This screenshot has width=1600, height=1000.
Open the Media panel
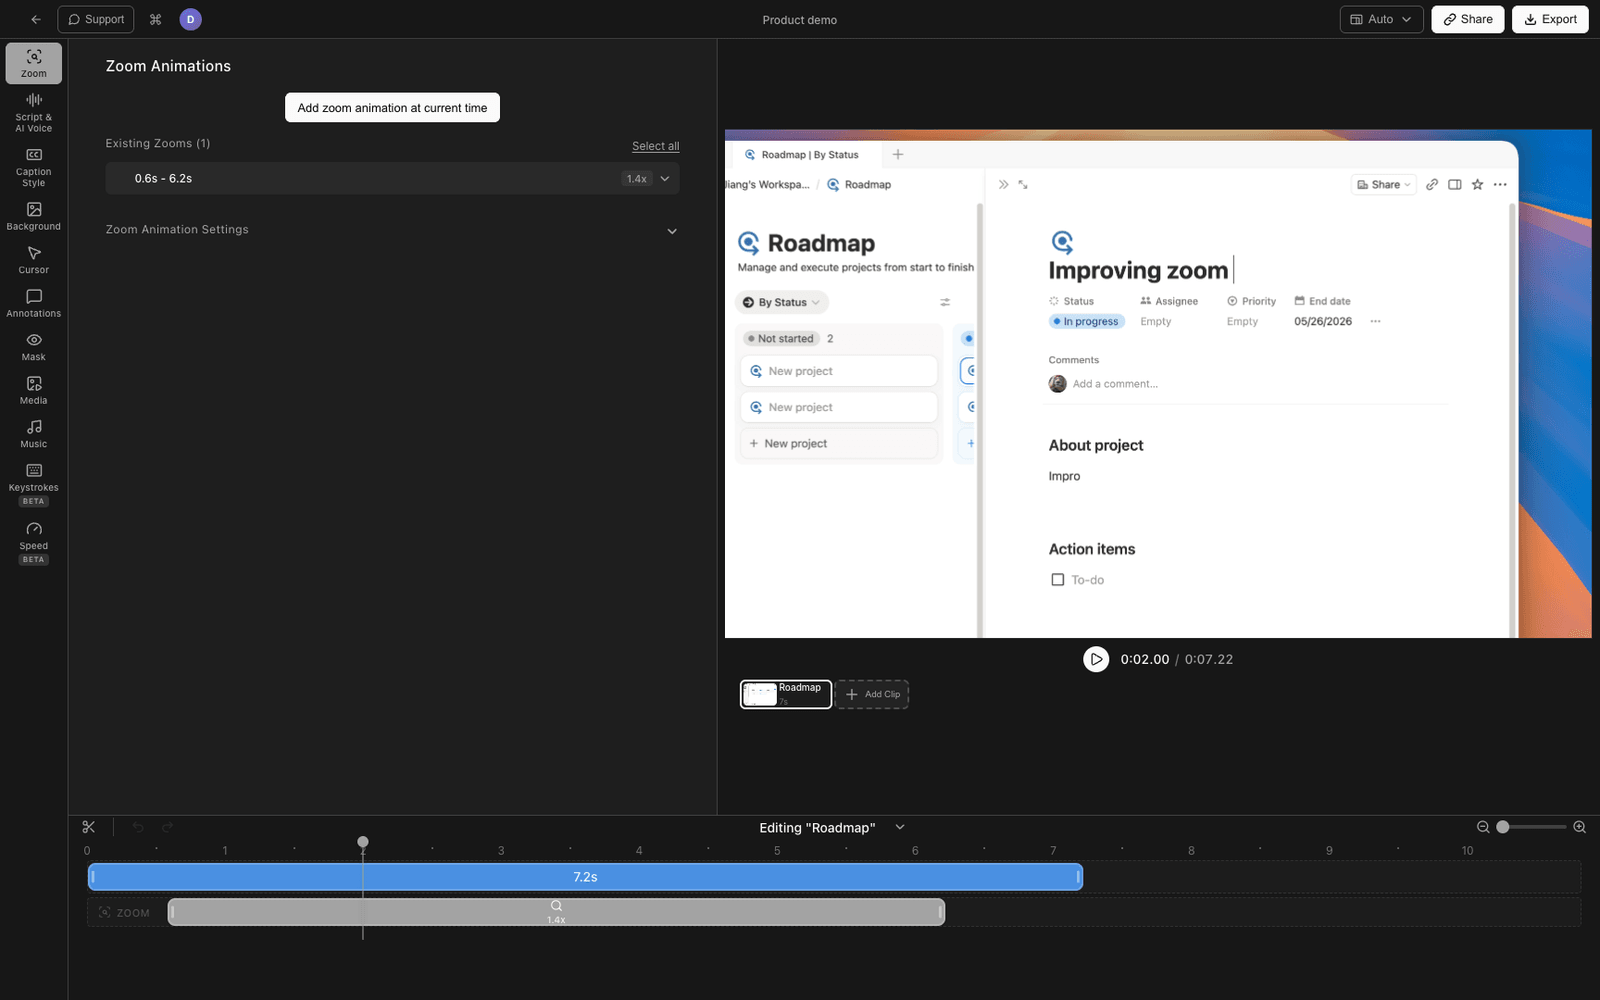pos(34,390)
